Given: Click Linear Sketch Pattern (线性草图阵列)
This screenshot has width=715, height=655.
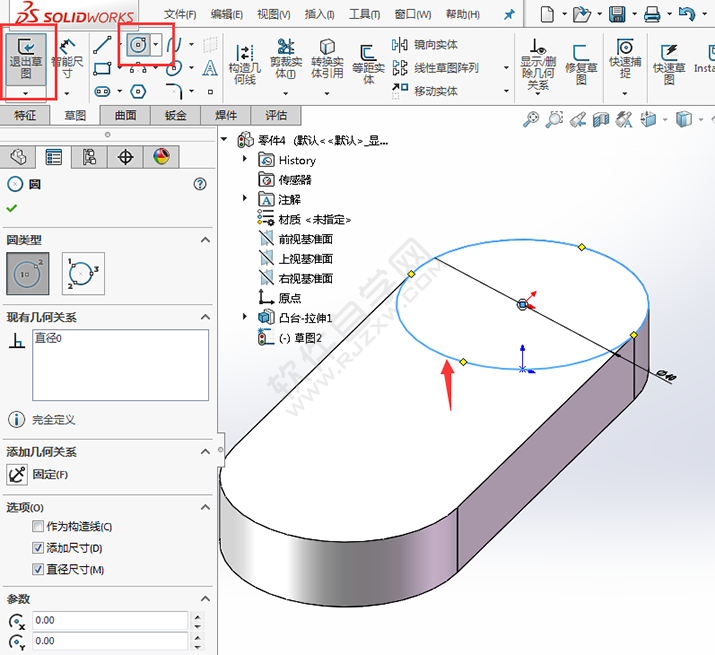Looking at the screenshot, I should click(435, 68).
